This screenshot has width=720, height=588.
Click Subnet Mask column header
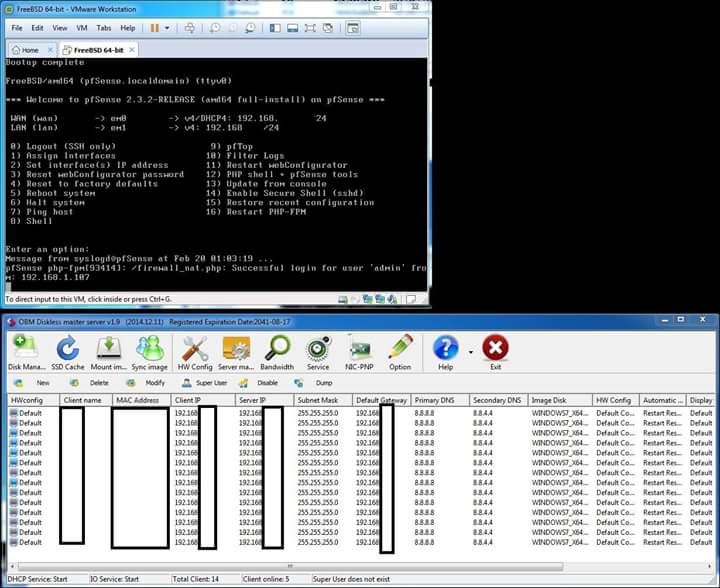(323, 400)
